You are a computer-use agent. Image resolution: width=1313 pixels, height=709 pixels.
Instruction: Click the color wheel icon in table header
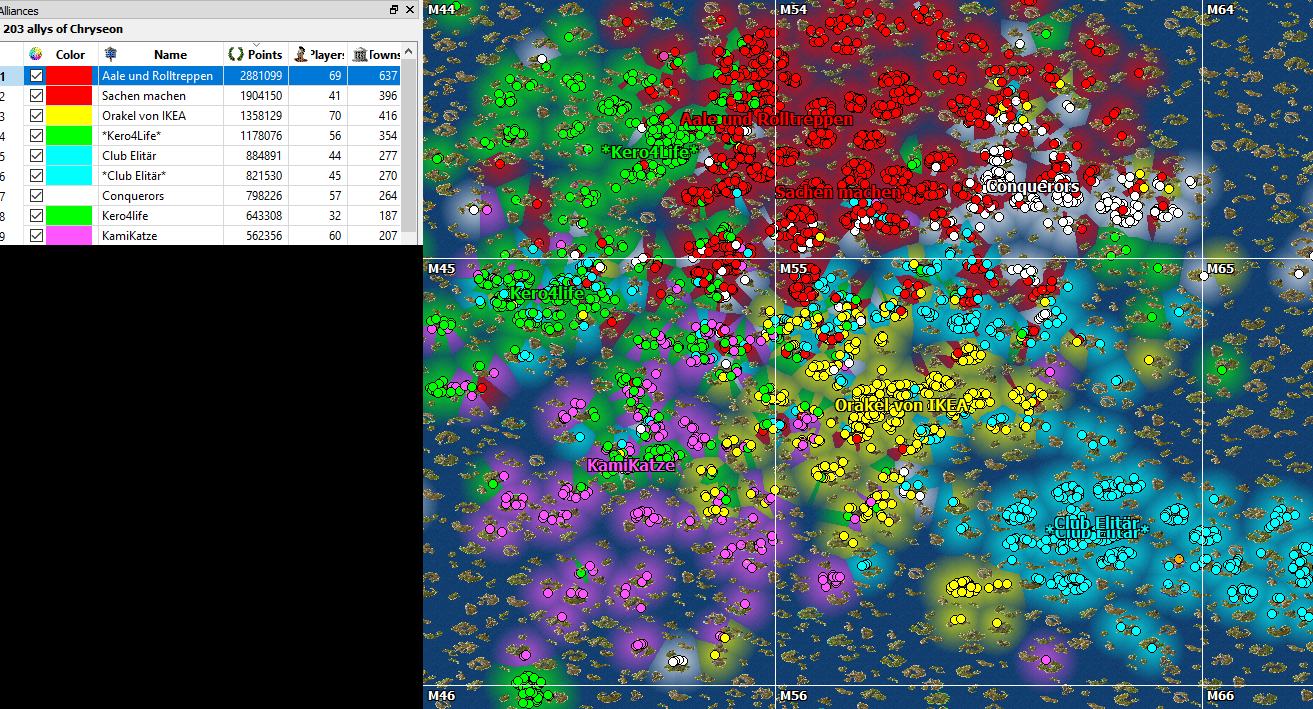[36, 54]
